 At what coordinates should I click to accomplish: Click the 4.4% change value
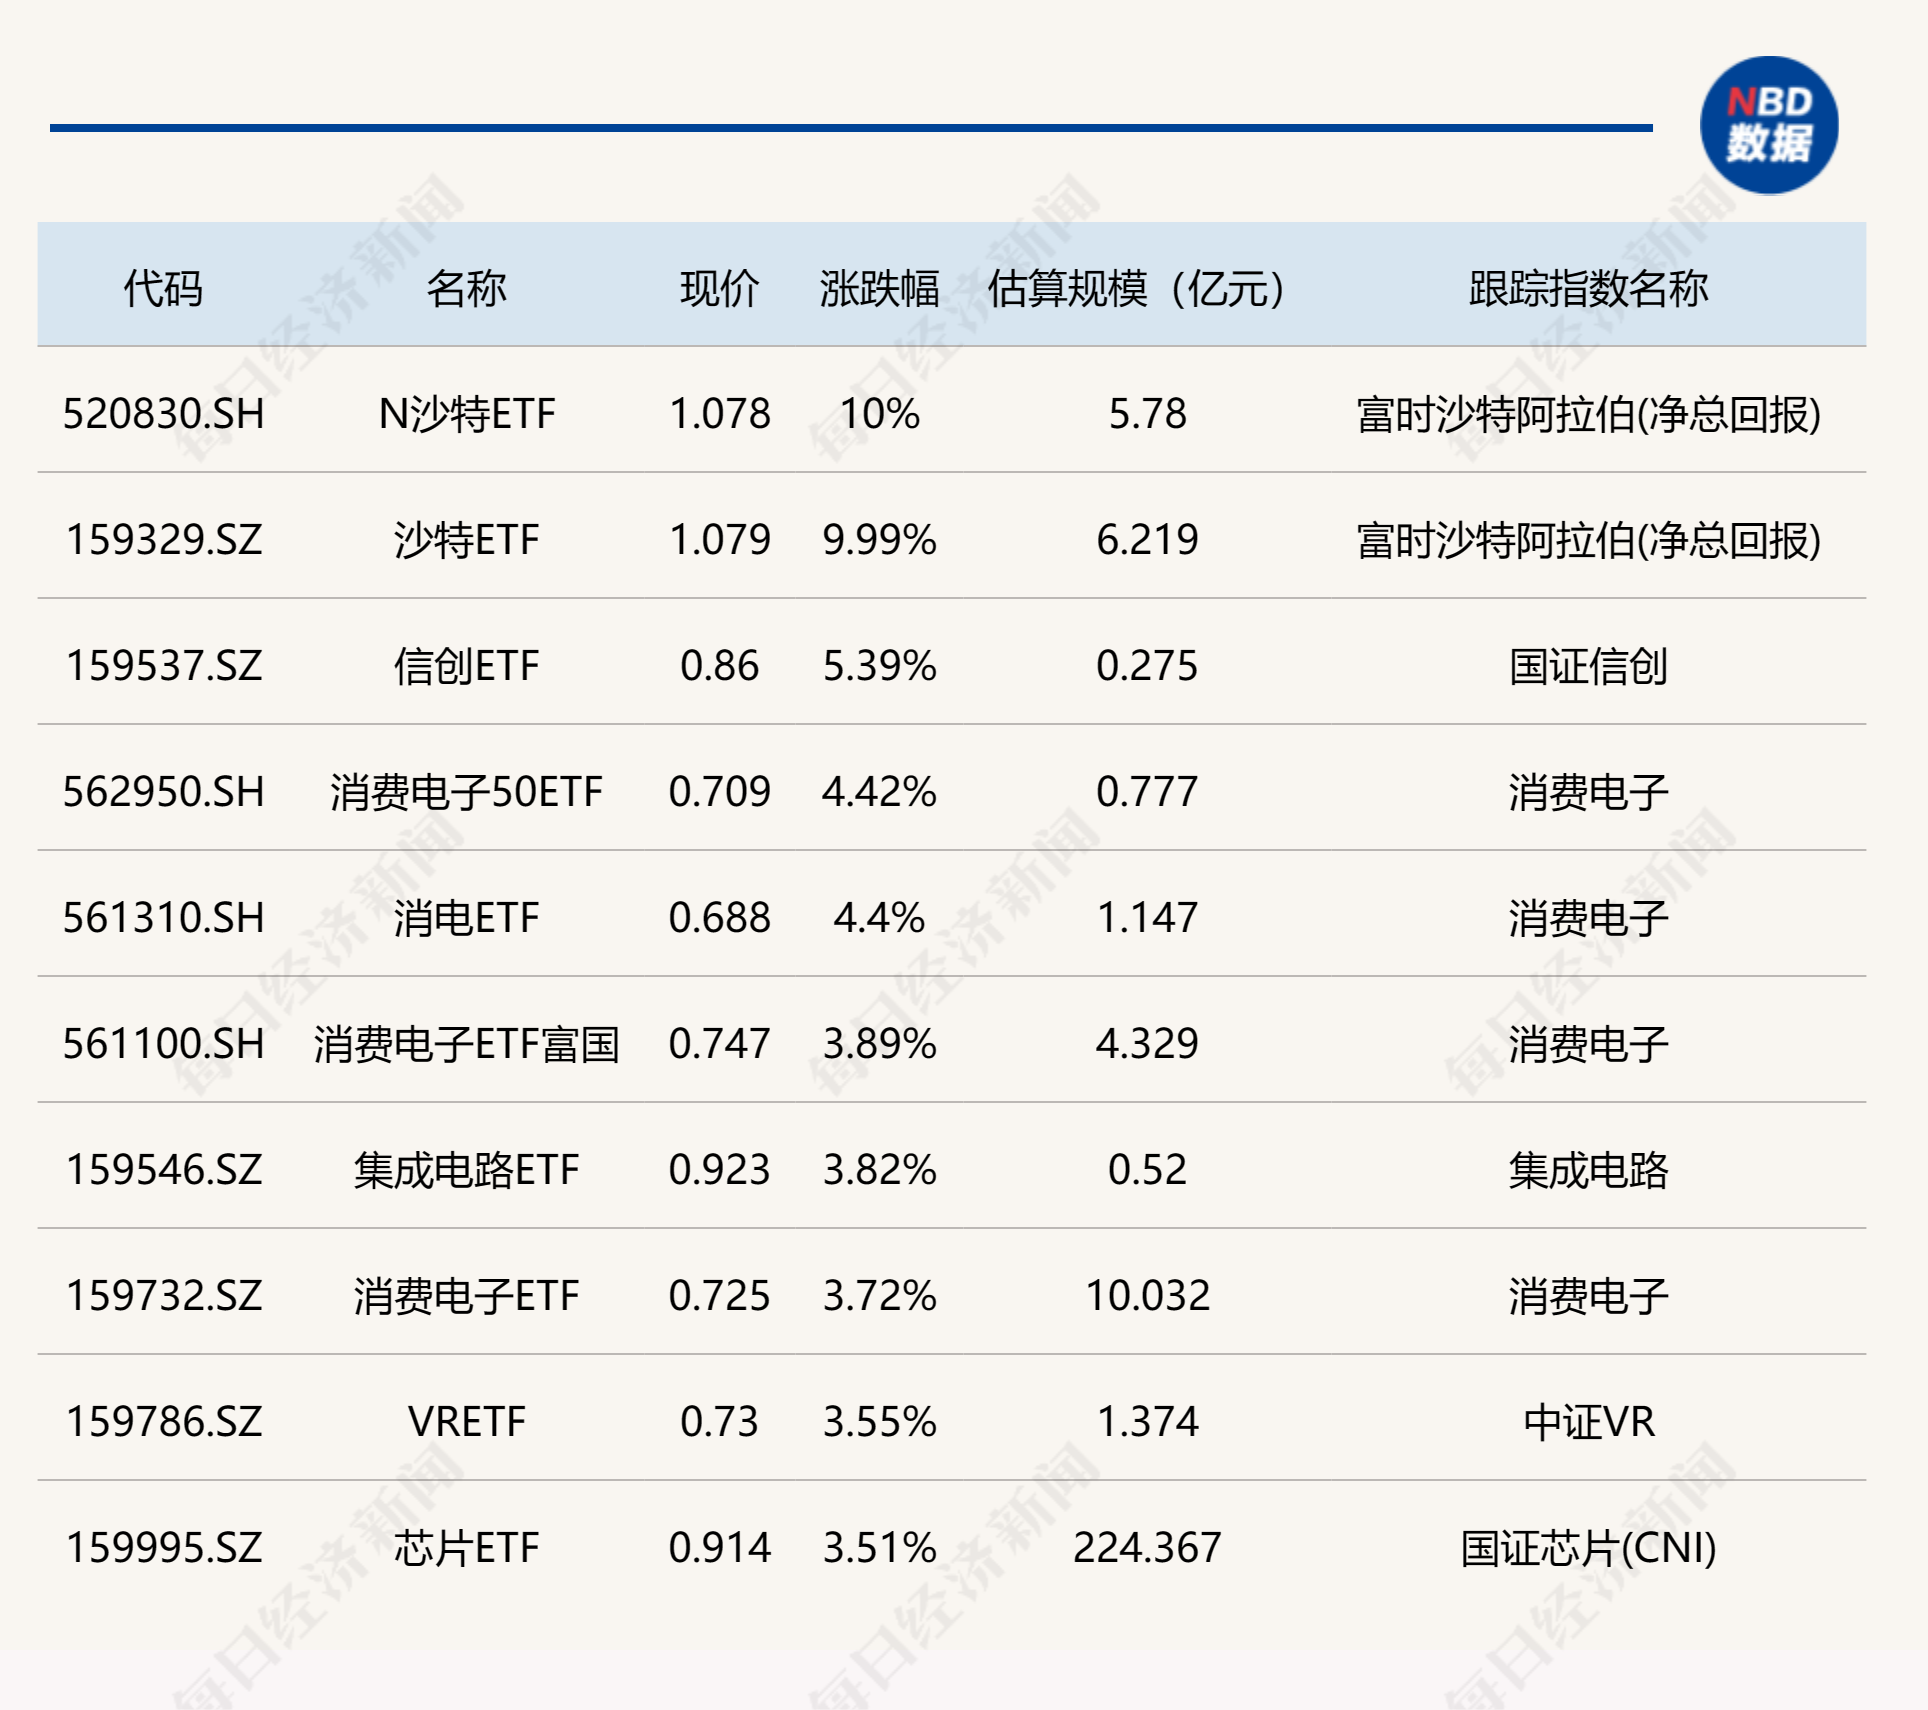pos(879,918)
